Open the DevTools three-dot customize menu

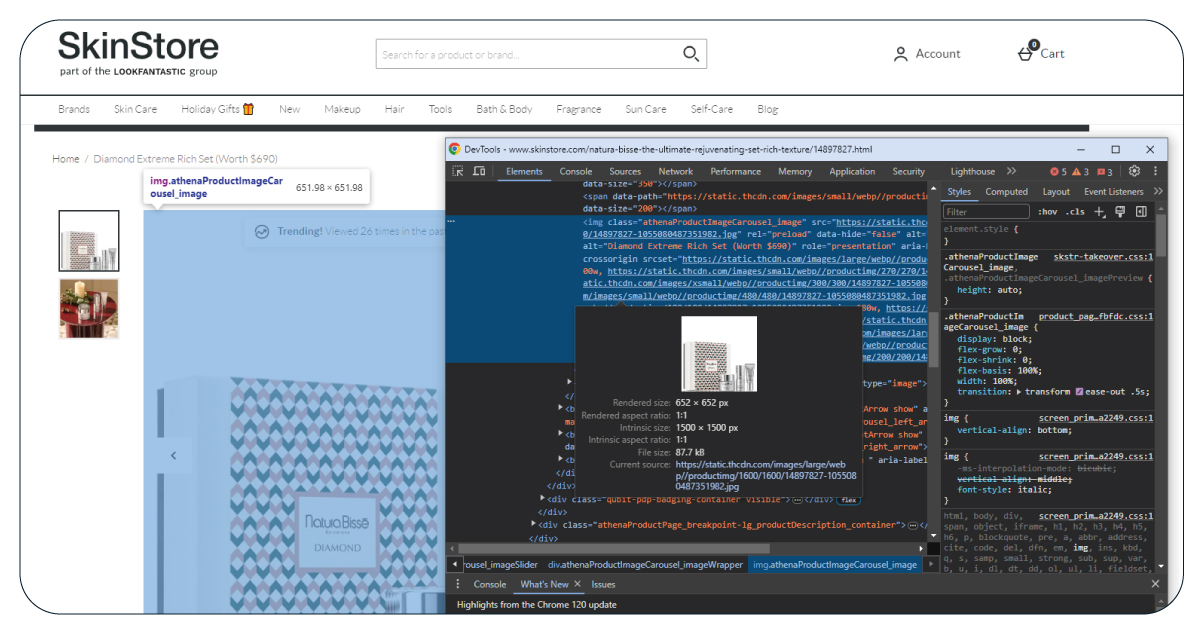pyautogui.click(x=1155, y=171)
